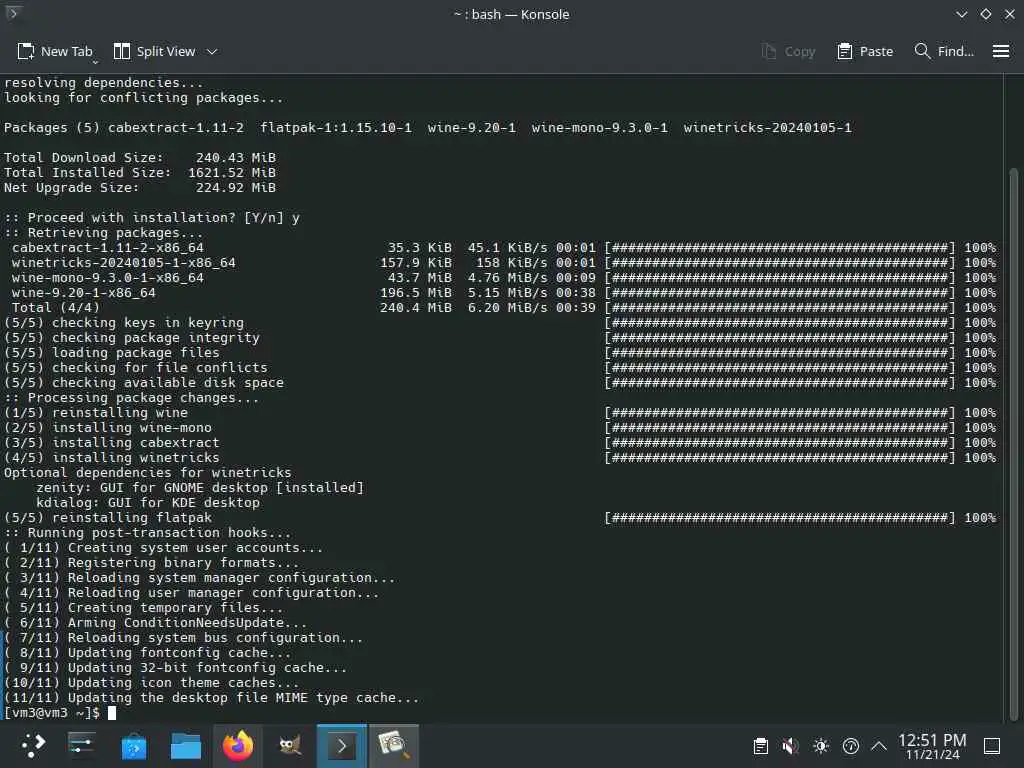Click the Split View toolbar button
The image size is (1024, 768).
154,51
